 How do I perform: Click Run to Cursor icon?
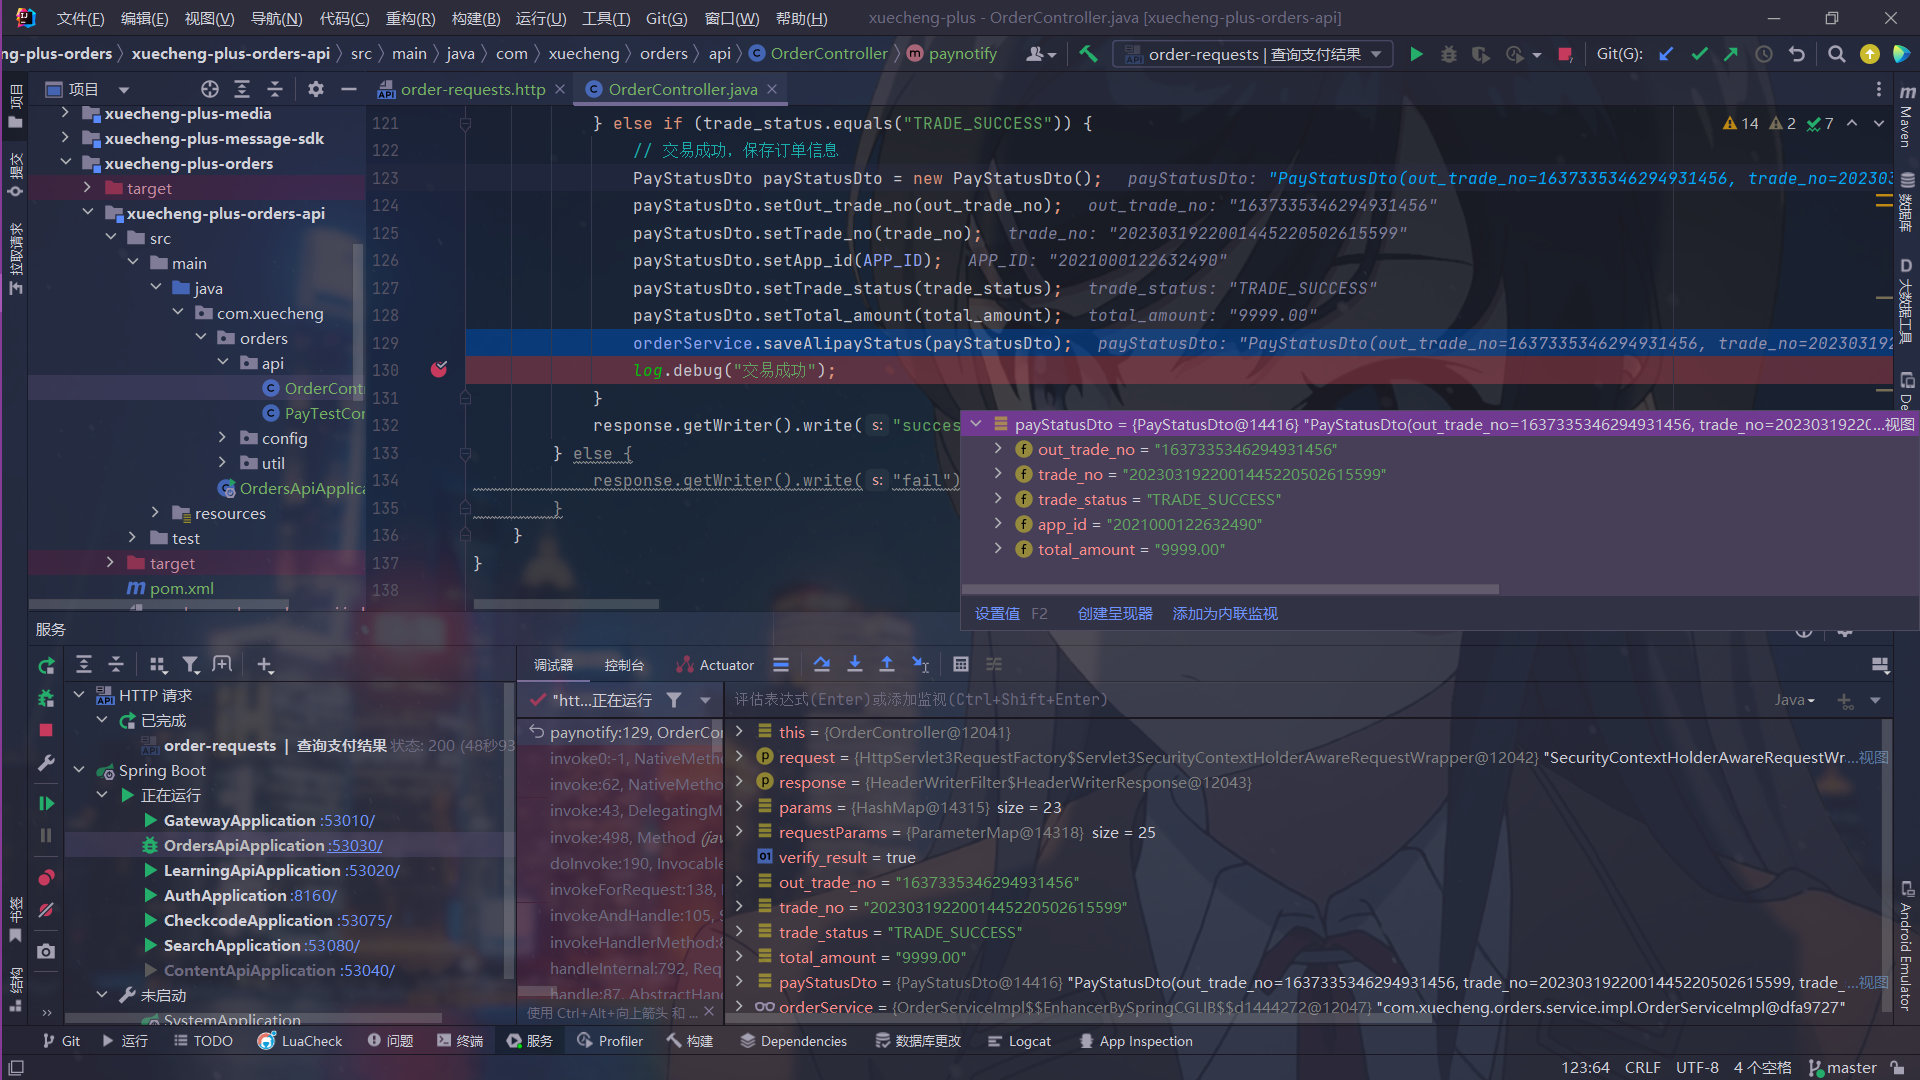click(x=921, y=665)
